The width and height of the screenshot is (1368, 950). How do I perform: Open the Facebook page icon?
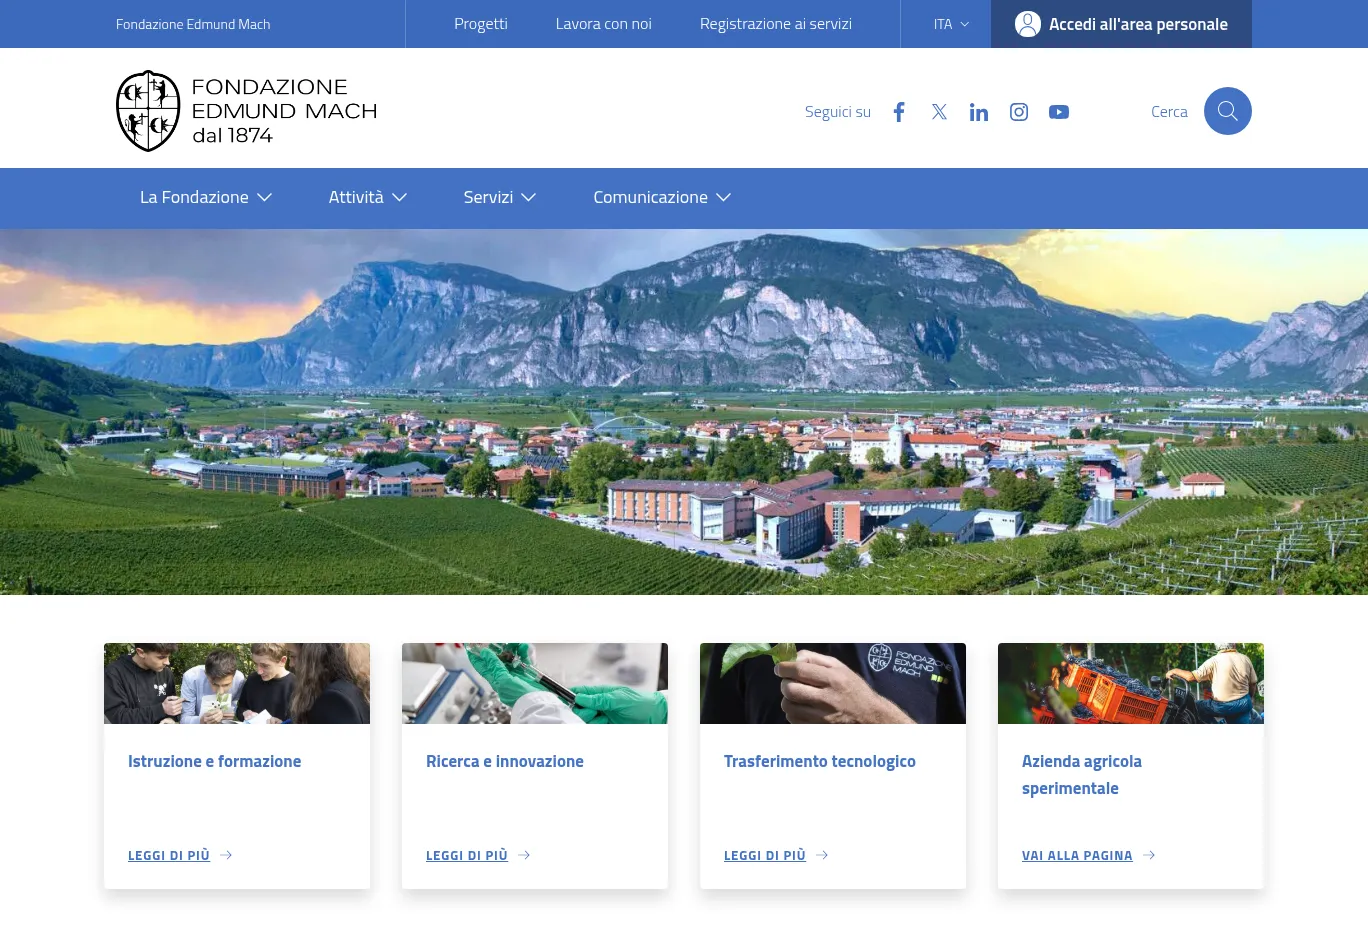pyautogui.click(x=899, y=112)
